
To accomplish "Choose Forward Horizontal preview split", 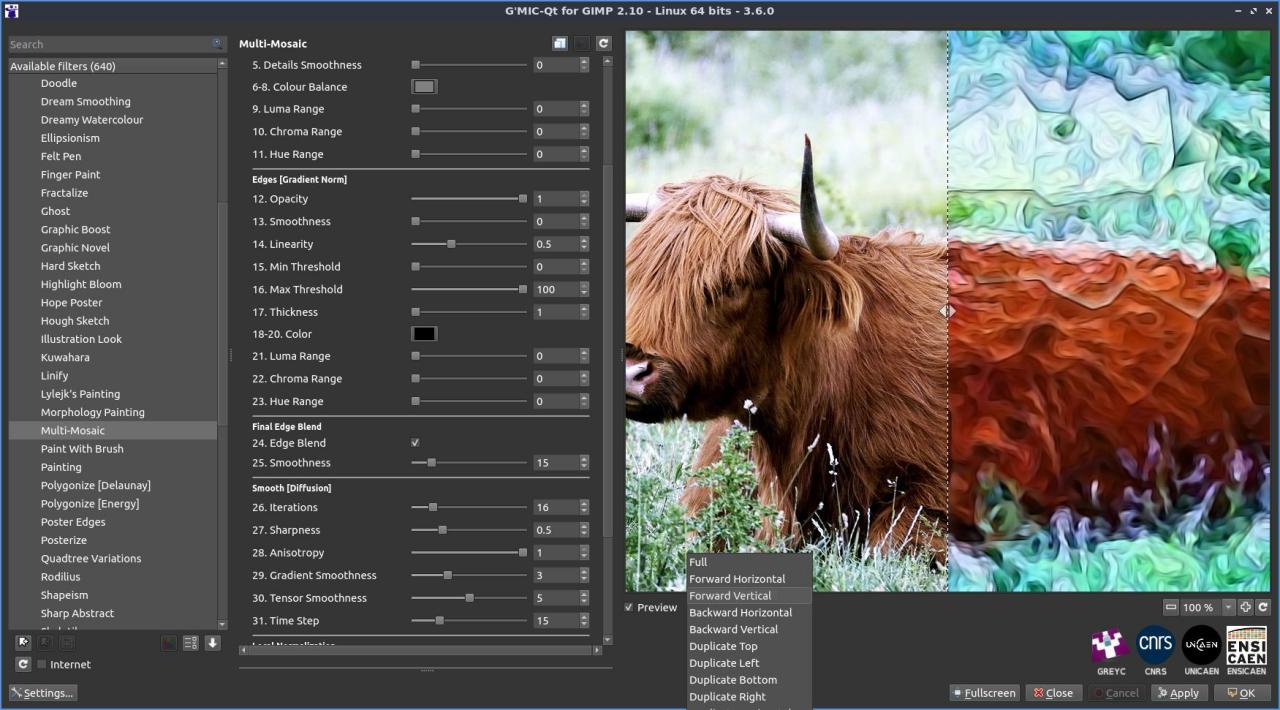I will (x=749, y=579).
